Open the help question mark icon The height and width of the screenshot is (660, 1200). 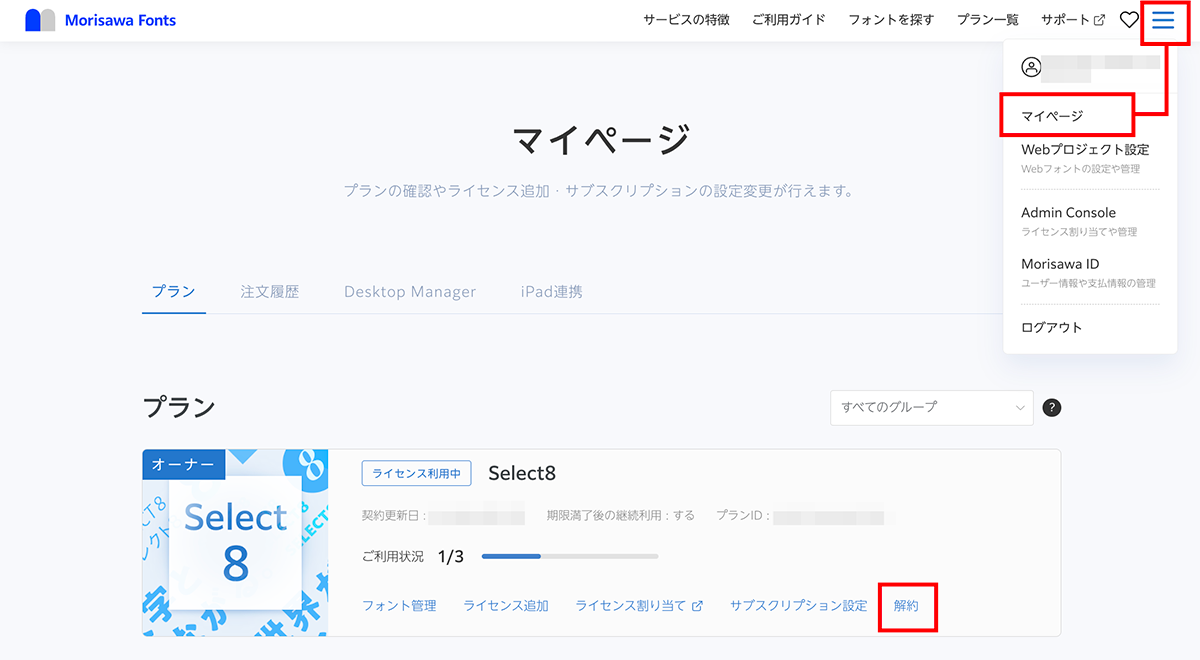[x=1051, y=407]
